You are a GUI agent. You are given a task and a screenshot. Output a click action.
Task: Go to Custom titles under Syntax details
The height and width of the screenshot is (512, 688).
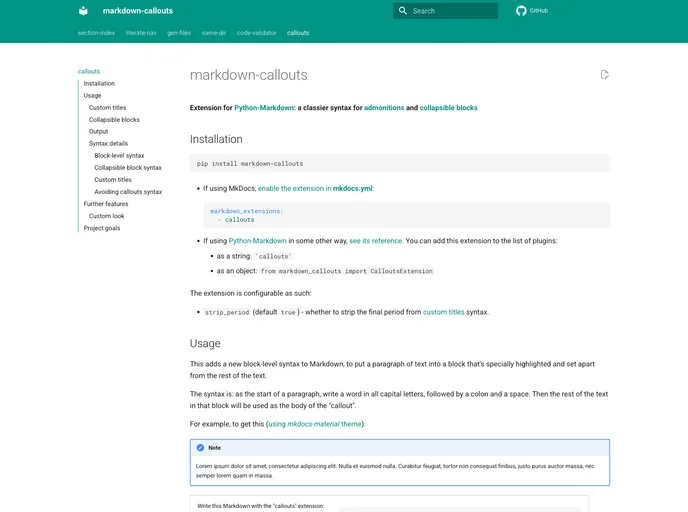pyautogui.click(x=113, y=179)
